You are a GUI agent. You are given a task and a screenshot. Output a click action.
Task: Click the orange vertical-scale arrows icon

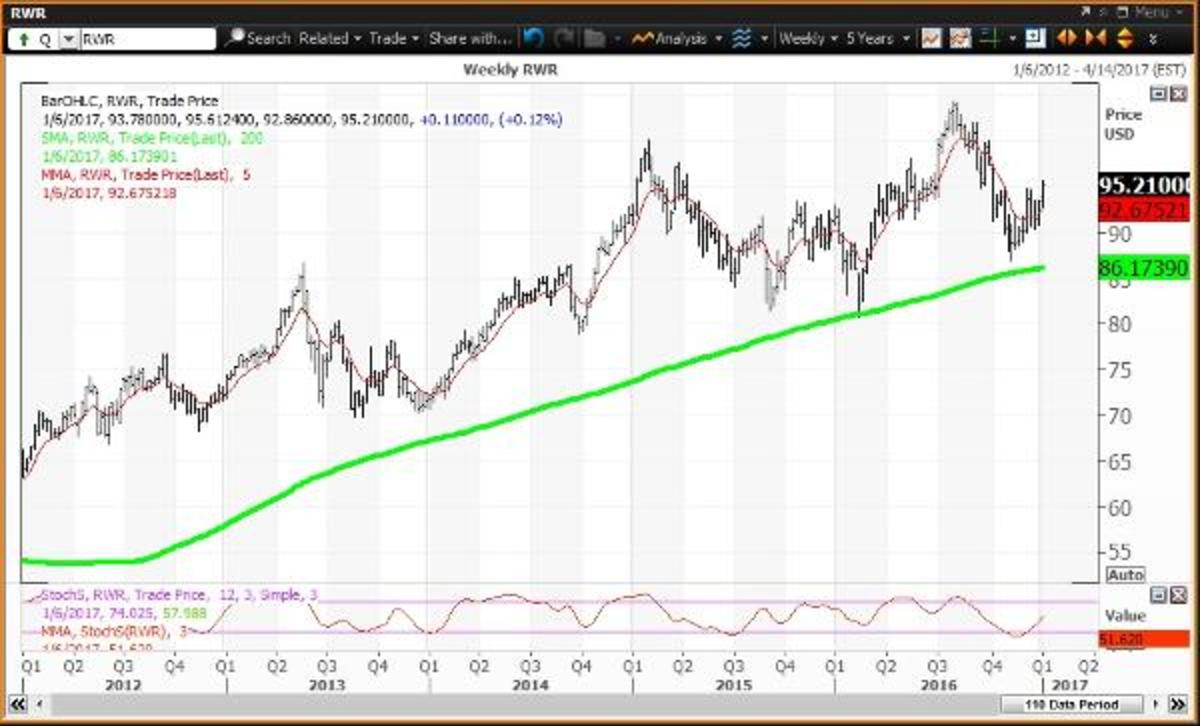[1124, 39]
